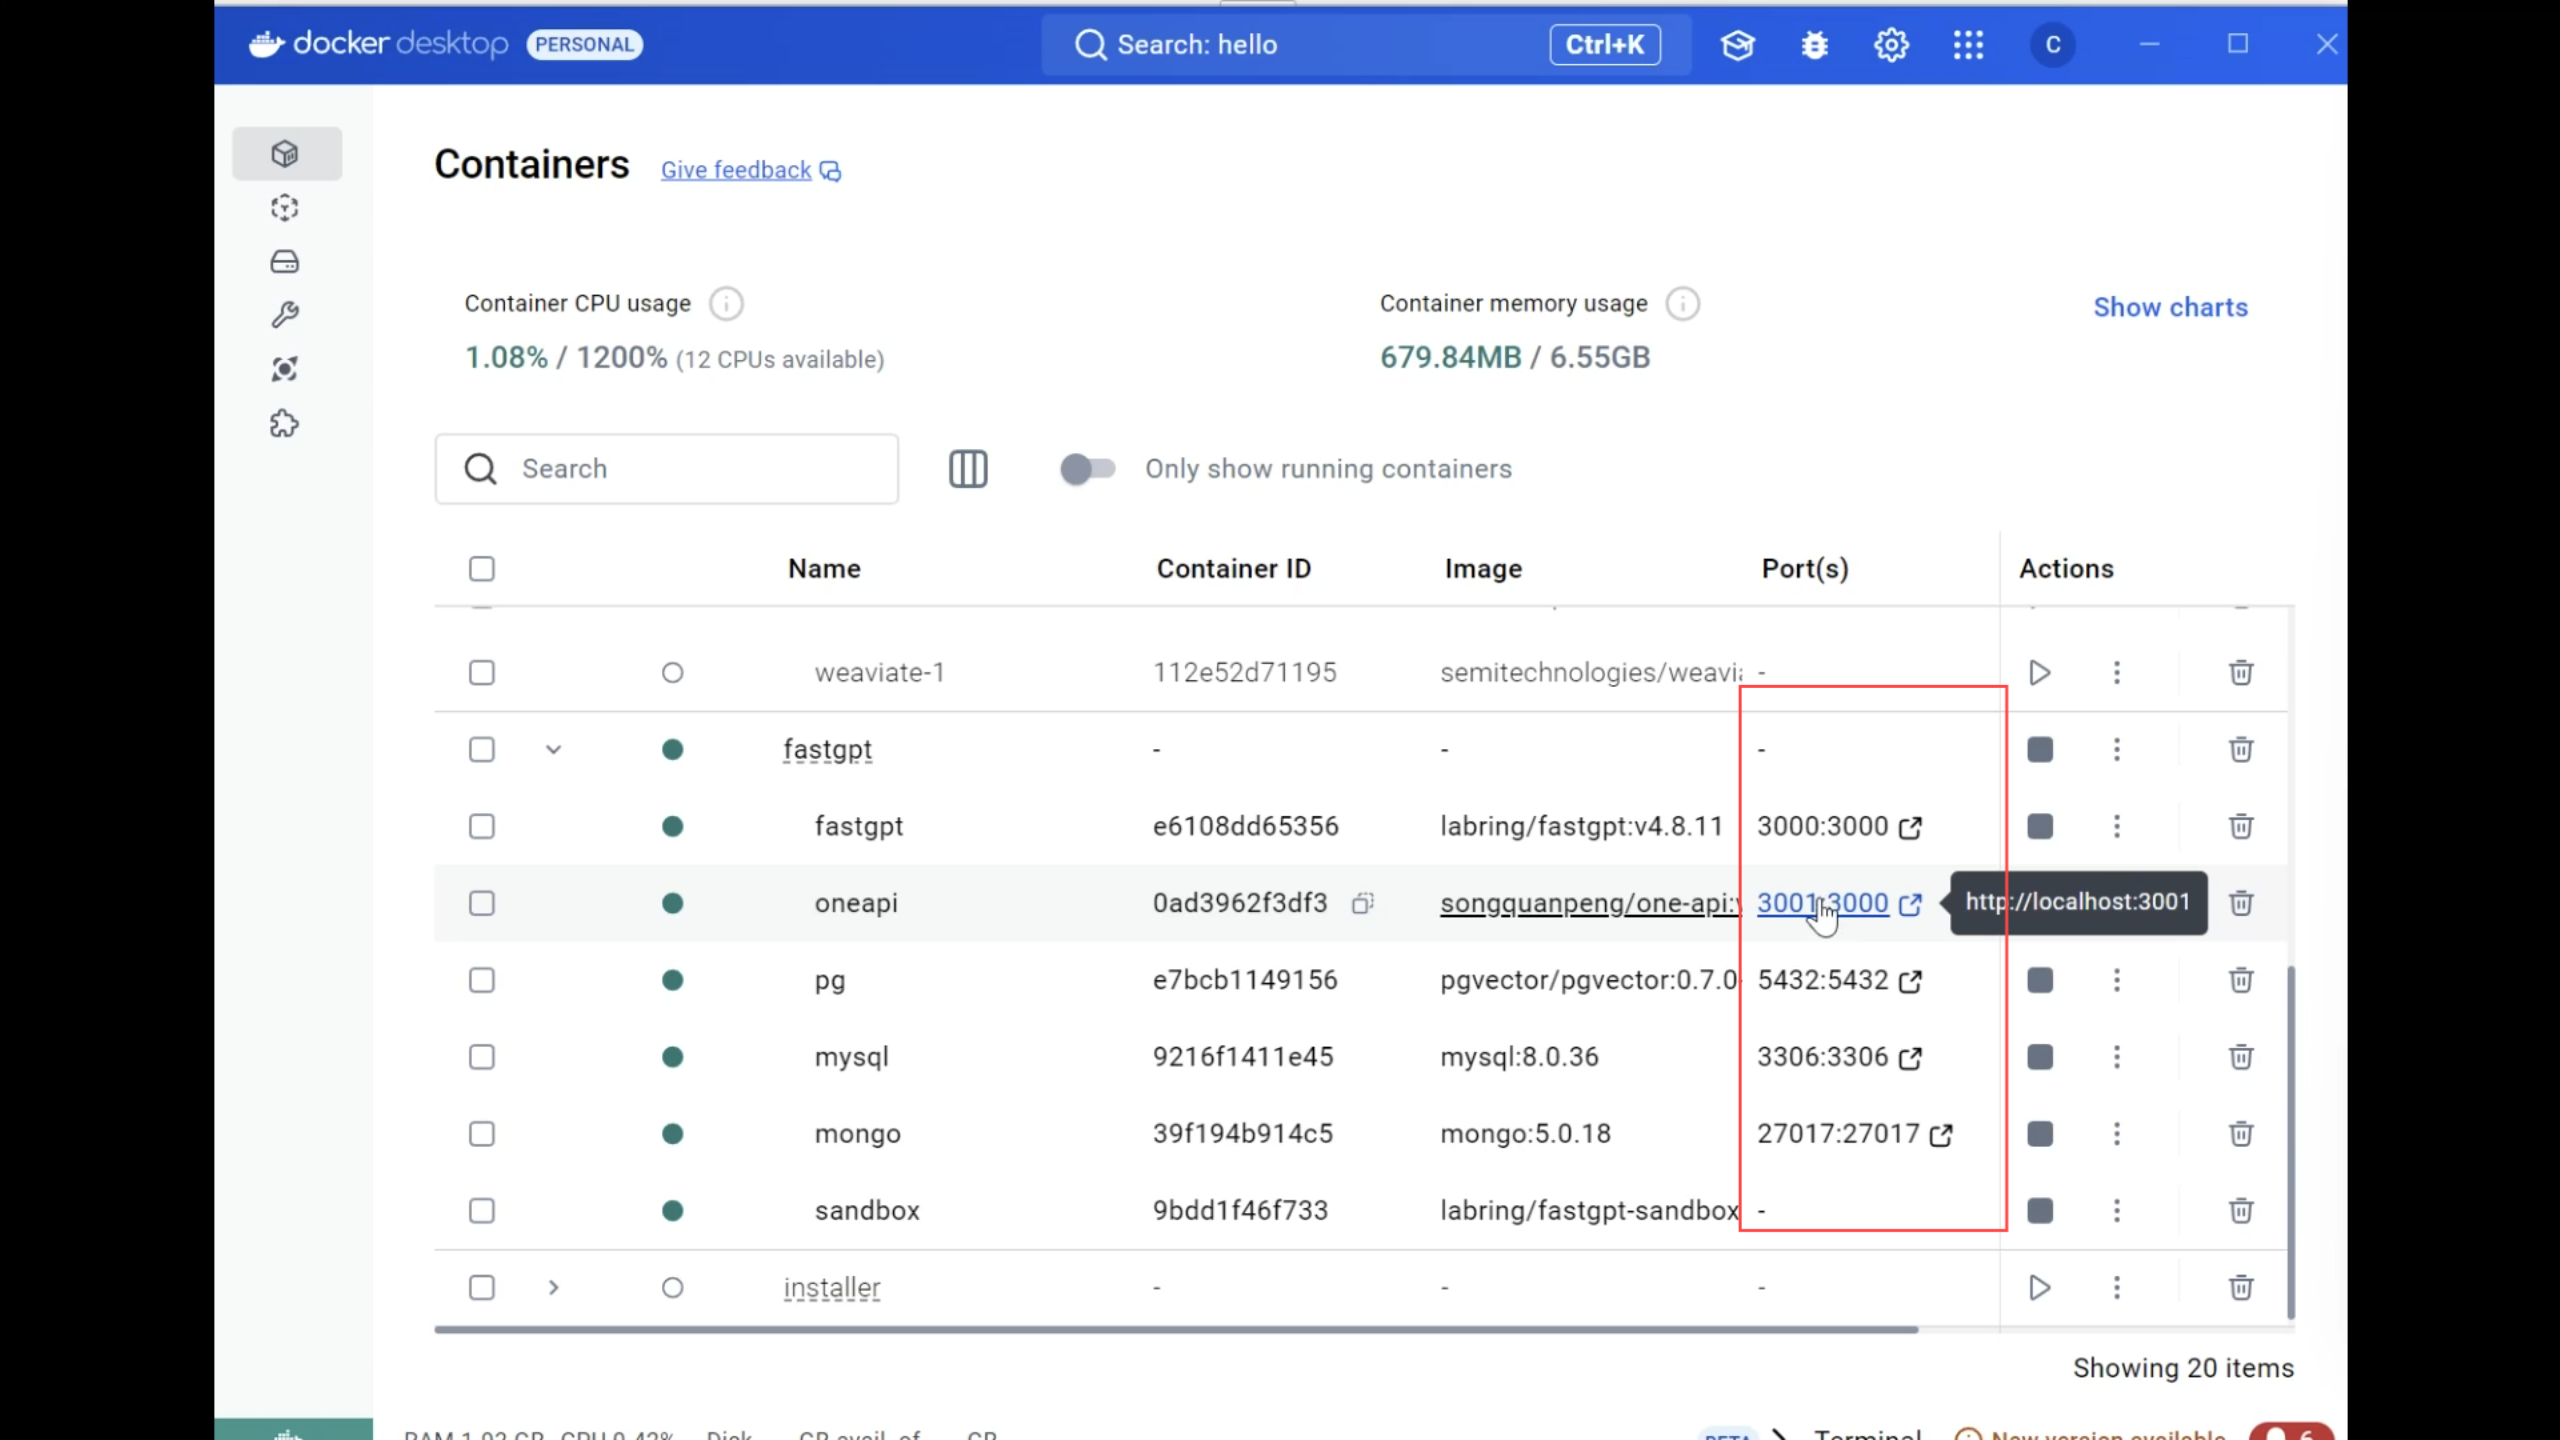Check the mysql container checkbox

coord(482,1057)
